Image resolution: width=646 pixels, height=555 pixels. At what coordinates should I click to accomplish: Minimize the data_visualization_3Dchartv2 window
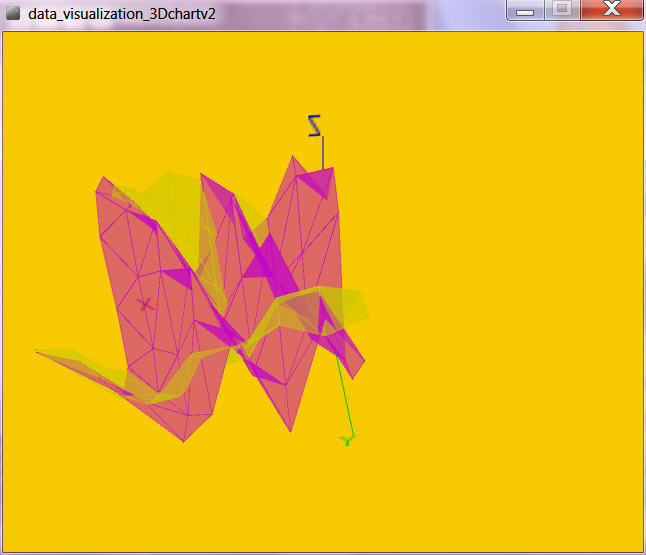pyautogui.click(x=526, y=9)
